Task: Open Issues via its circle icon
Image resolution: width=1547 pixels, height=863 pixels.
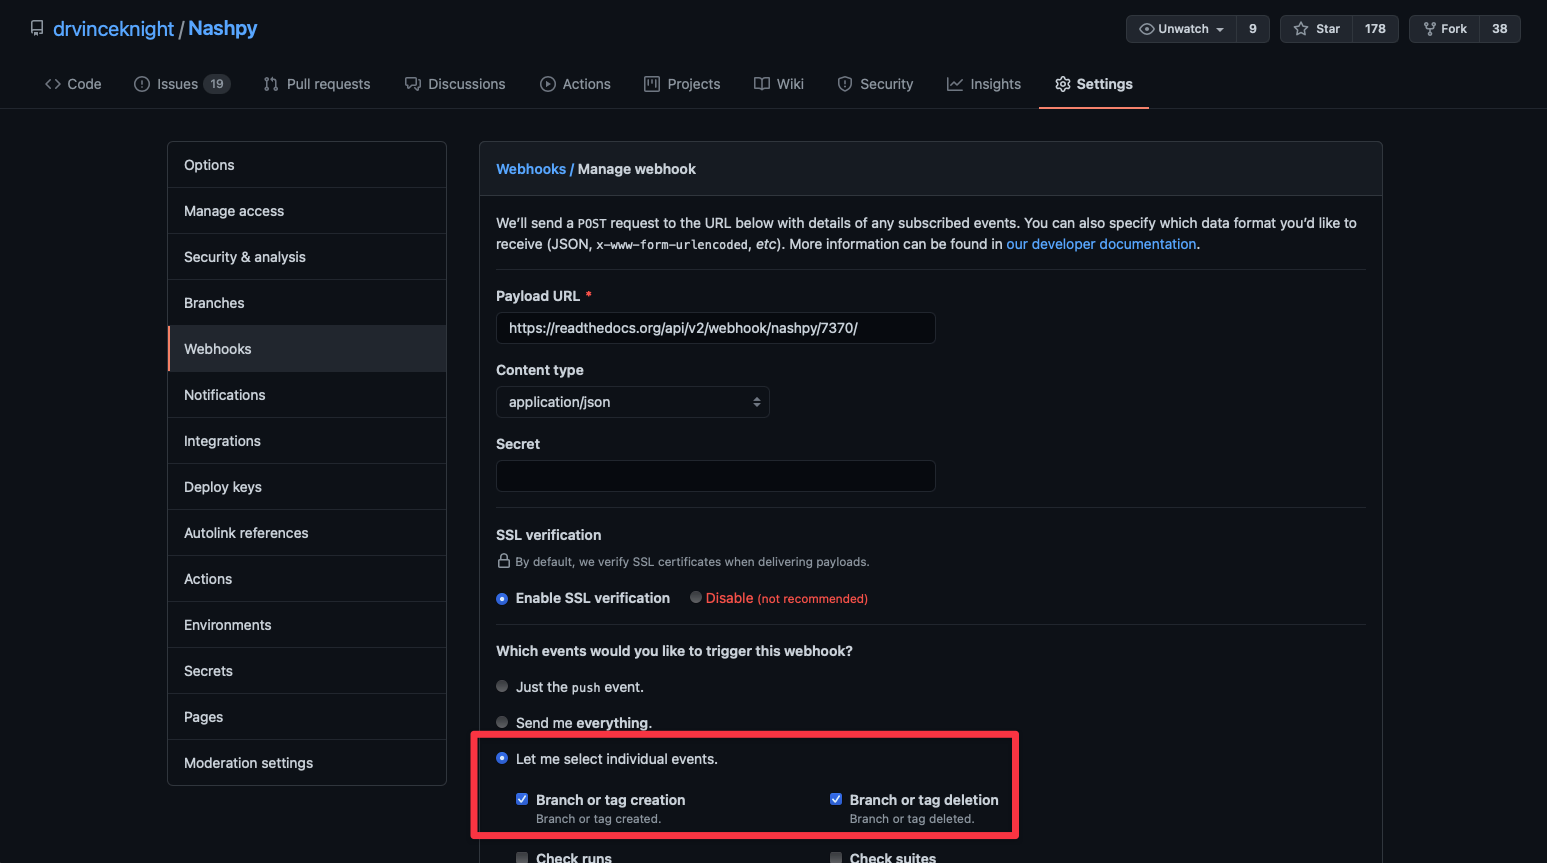Action: 142,84
